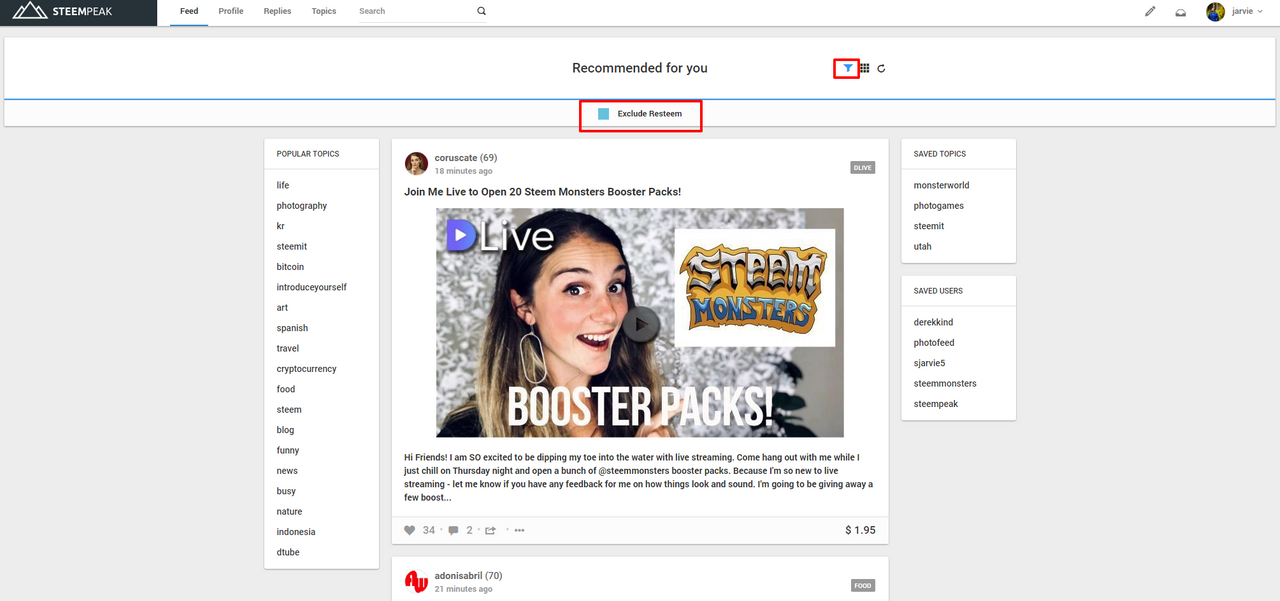The width and height of the screenshot is (1280, 601).
Task: Open the write post pencil icon
Action: click(x=1150, y=12)
